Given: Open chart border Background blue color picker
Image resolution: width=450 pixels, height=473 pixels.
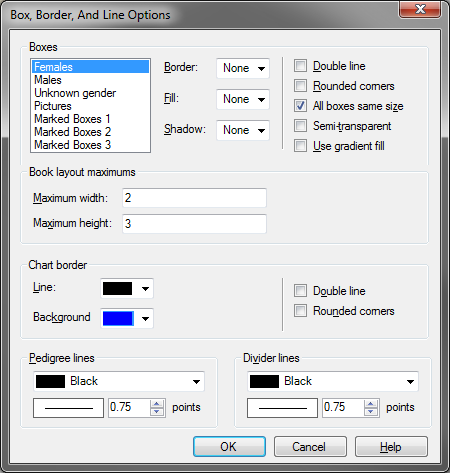Looking at the screenshot, I should coord(127,318).
